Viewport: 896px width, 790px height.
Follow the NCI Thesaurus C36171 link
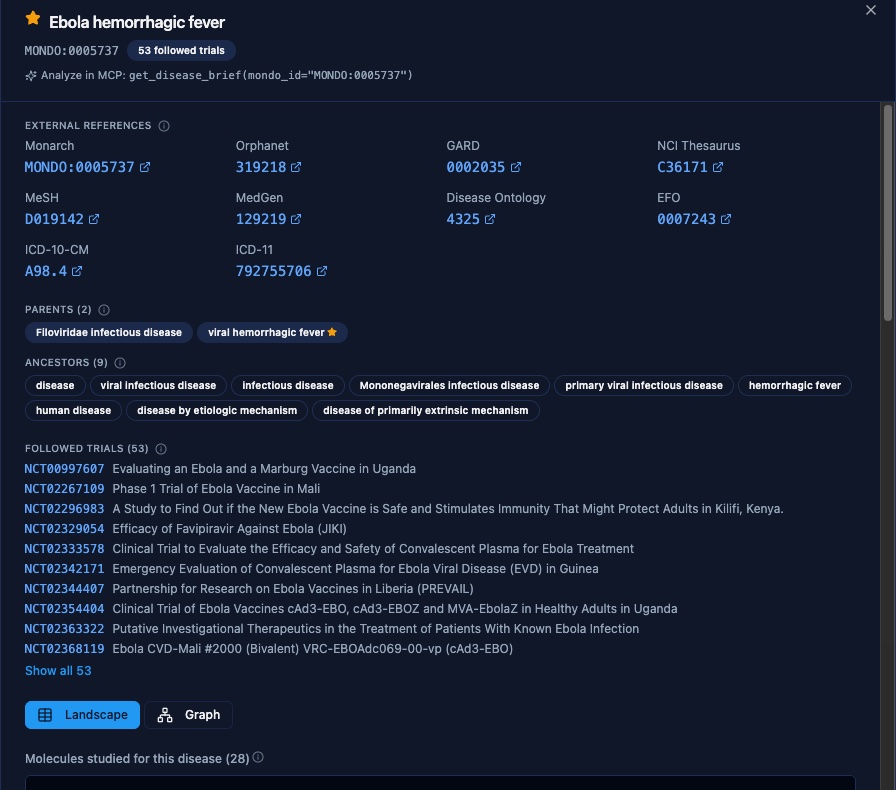(682, 167)
